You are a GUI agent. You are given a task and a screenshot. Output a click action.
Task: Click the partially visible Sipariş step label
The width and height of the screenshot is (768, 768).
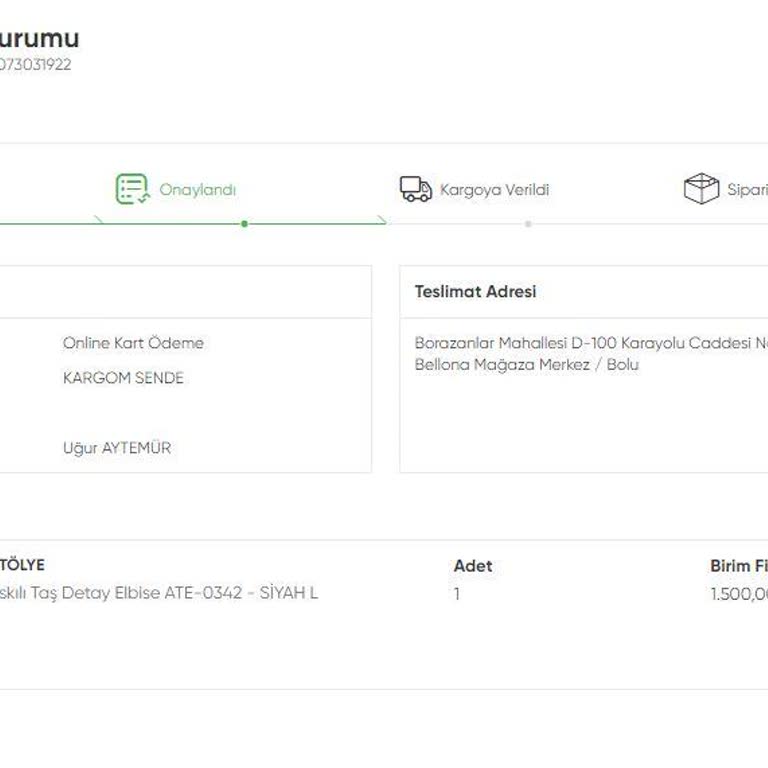click(746, 190)
